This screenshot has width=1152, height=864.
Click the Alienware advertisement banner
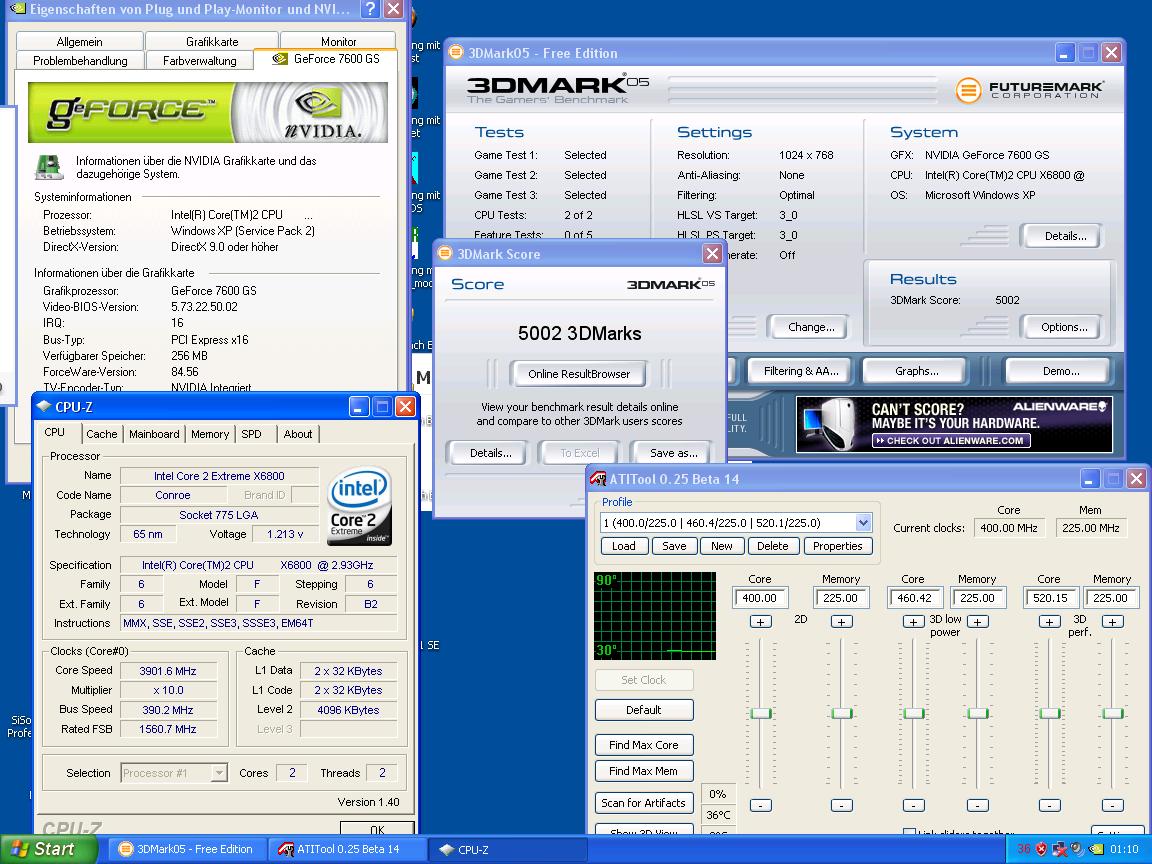[x=954, y=424]
